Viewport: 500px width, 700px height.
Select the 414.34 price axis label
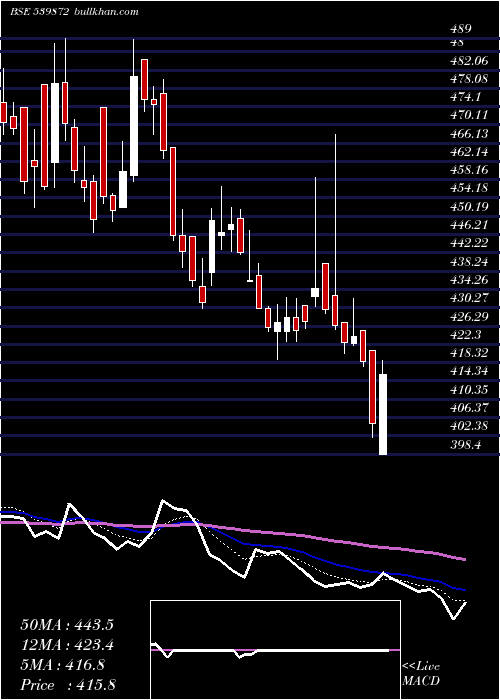click(469, 371)
